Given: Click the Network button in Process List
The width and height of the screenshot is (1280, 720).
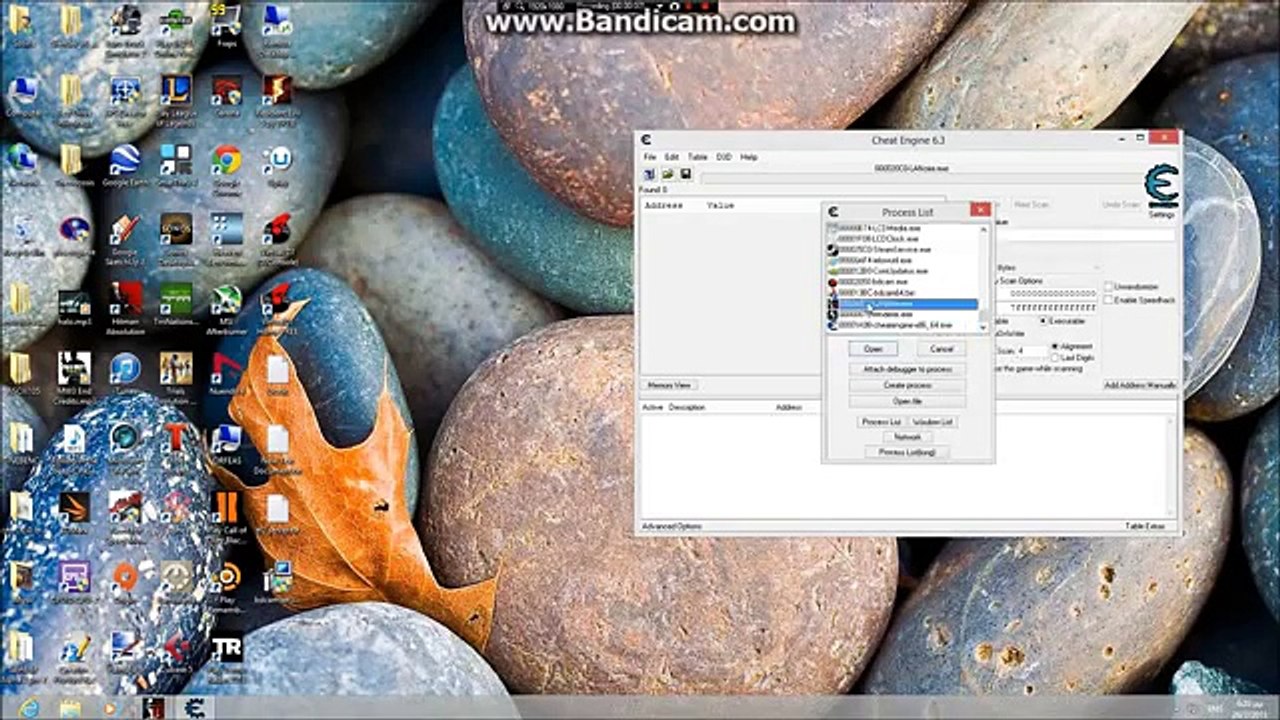Looking at the screenshot, I should click(908, 437).
